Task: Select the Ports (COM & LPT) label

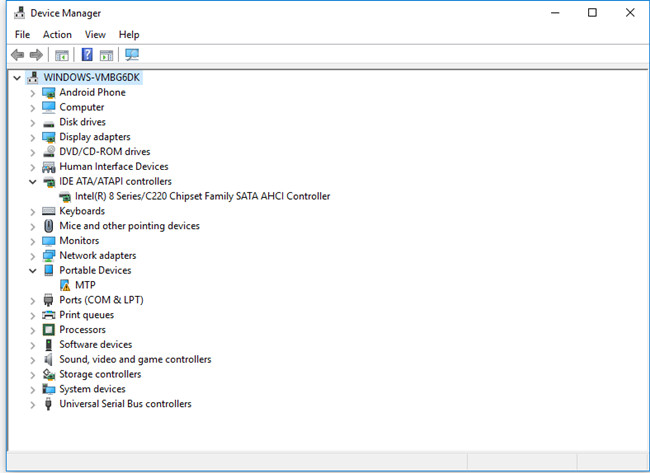Action: (x=101, y=300)
